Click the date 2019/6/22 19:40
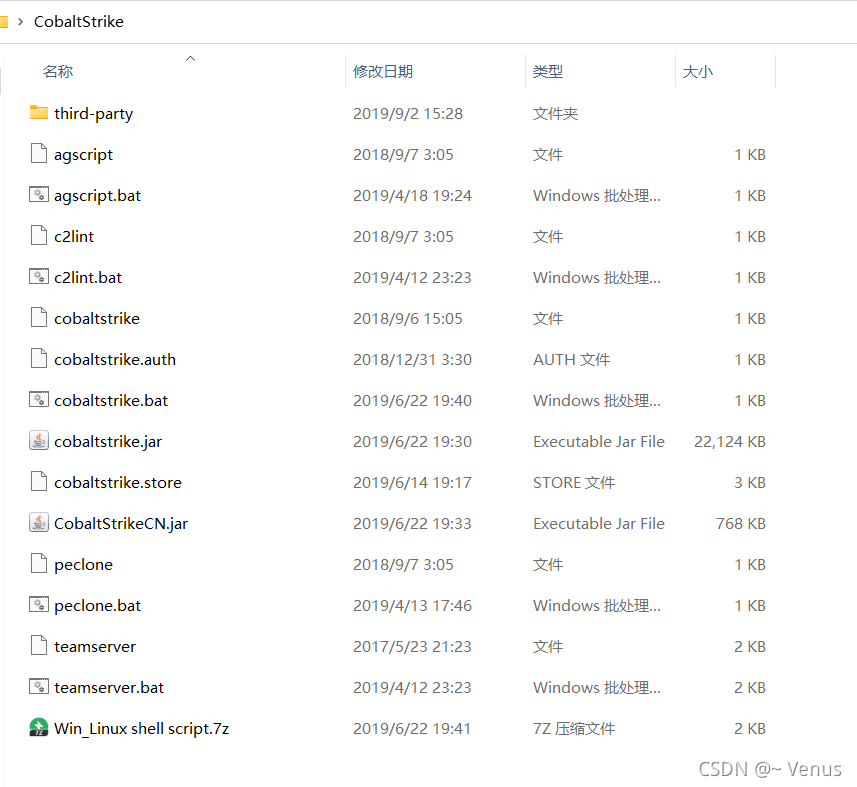Image resolution: width=857 pixels, height=787 pixels. point(412,401)
